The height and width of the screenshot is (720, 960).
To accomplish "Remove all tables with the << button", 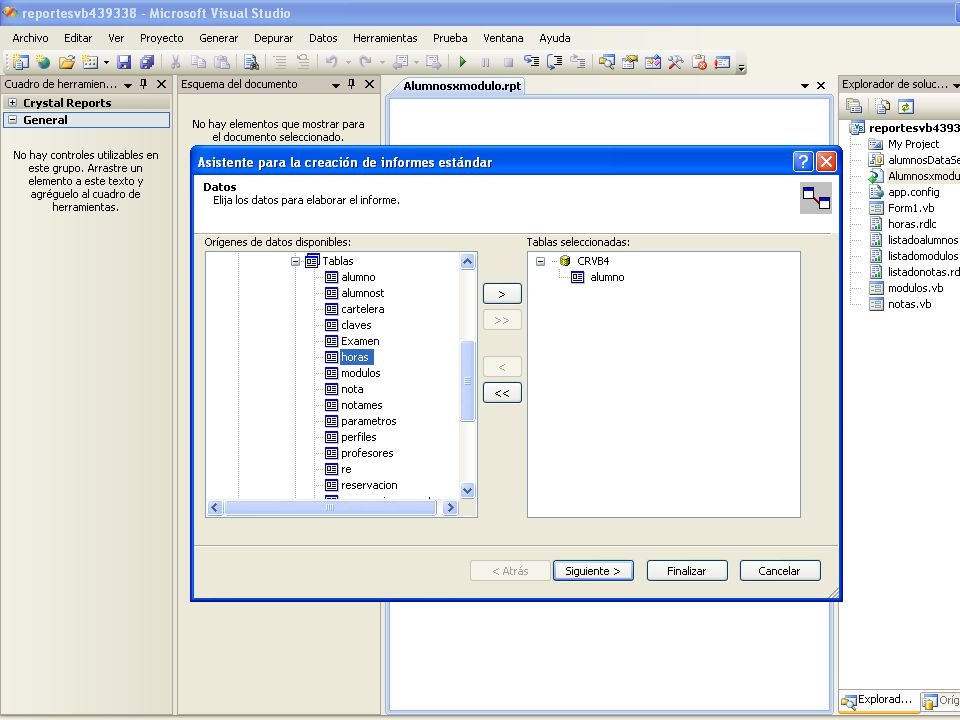I will (502, 392).
